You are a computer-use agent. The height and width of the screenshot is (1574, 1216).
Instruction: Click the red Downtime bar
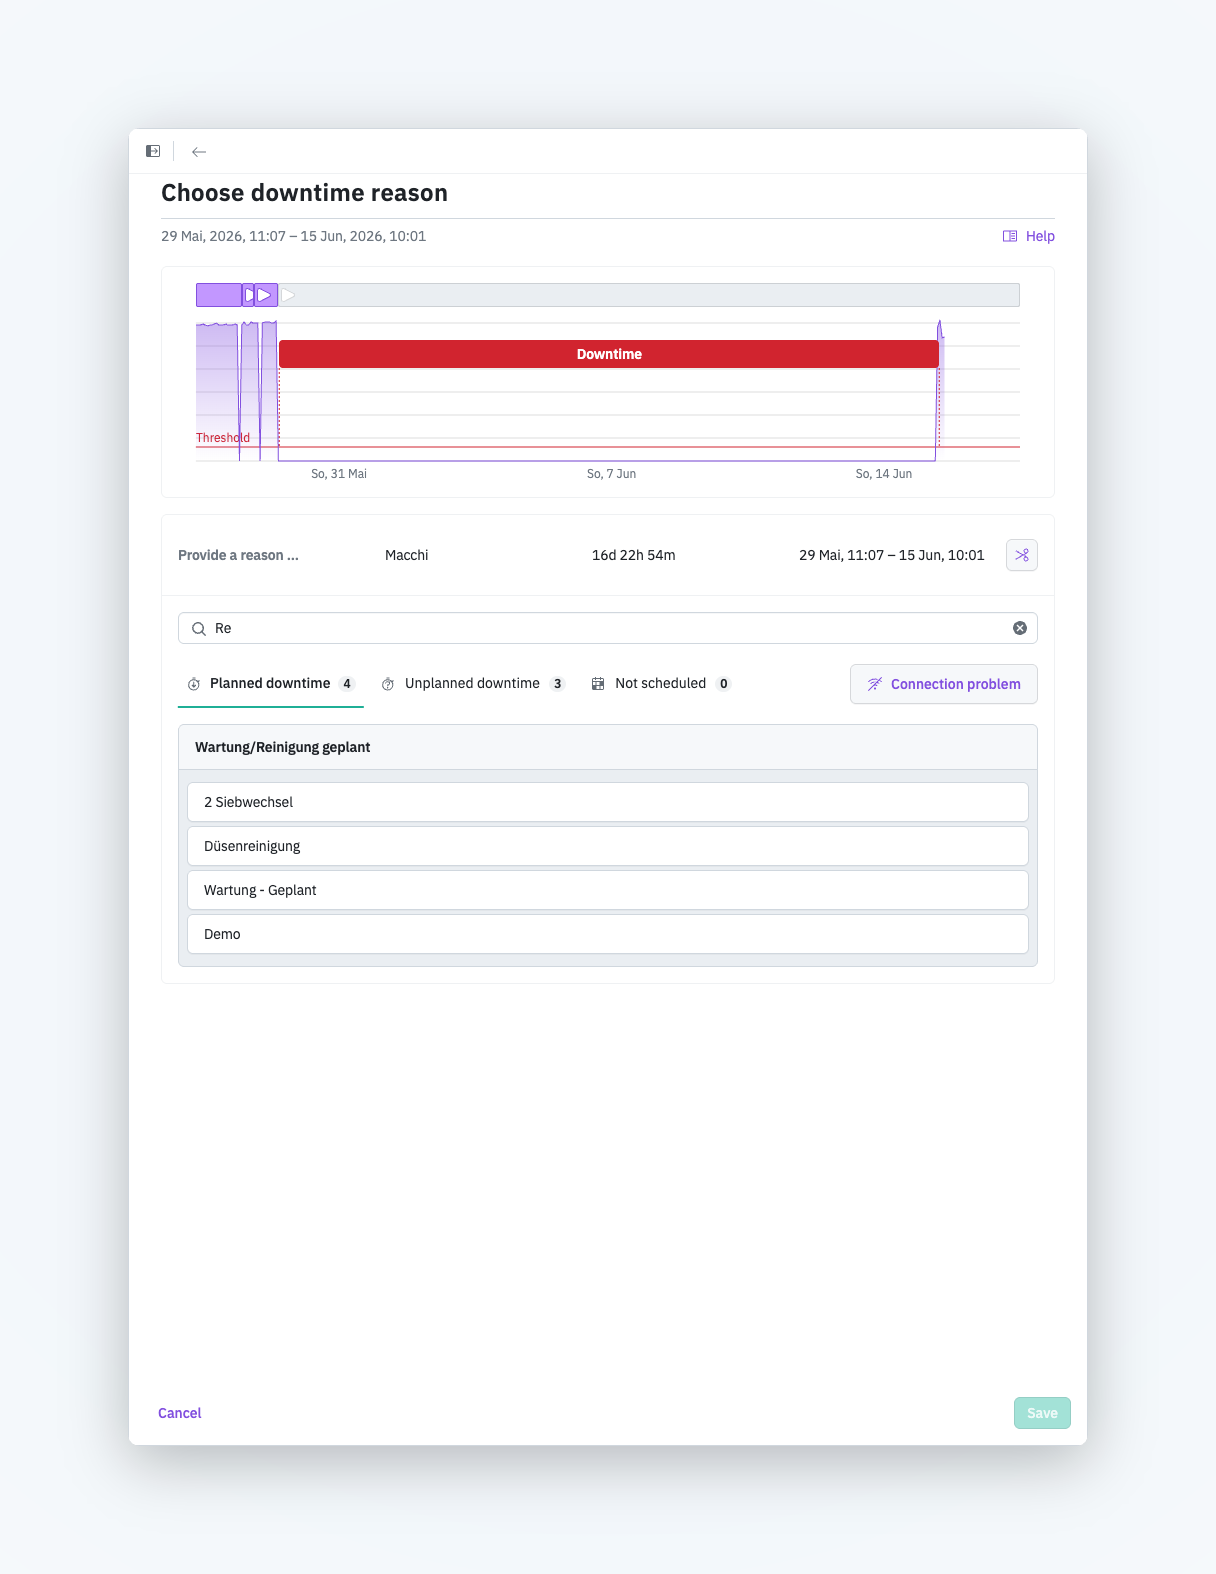tap(609, 354)
